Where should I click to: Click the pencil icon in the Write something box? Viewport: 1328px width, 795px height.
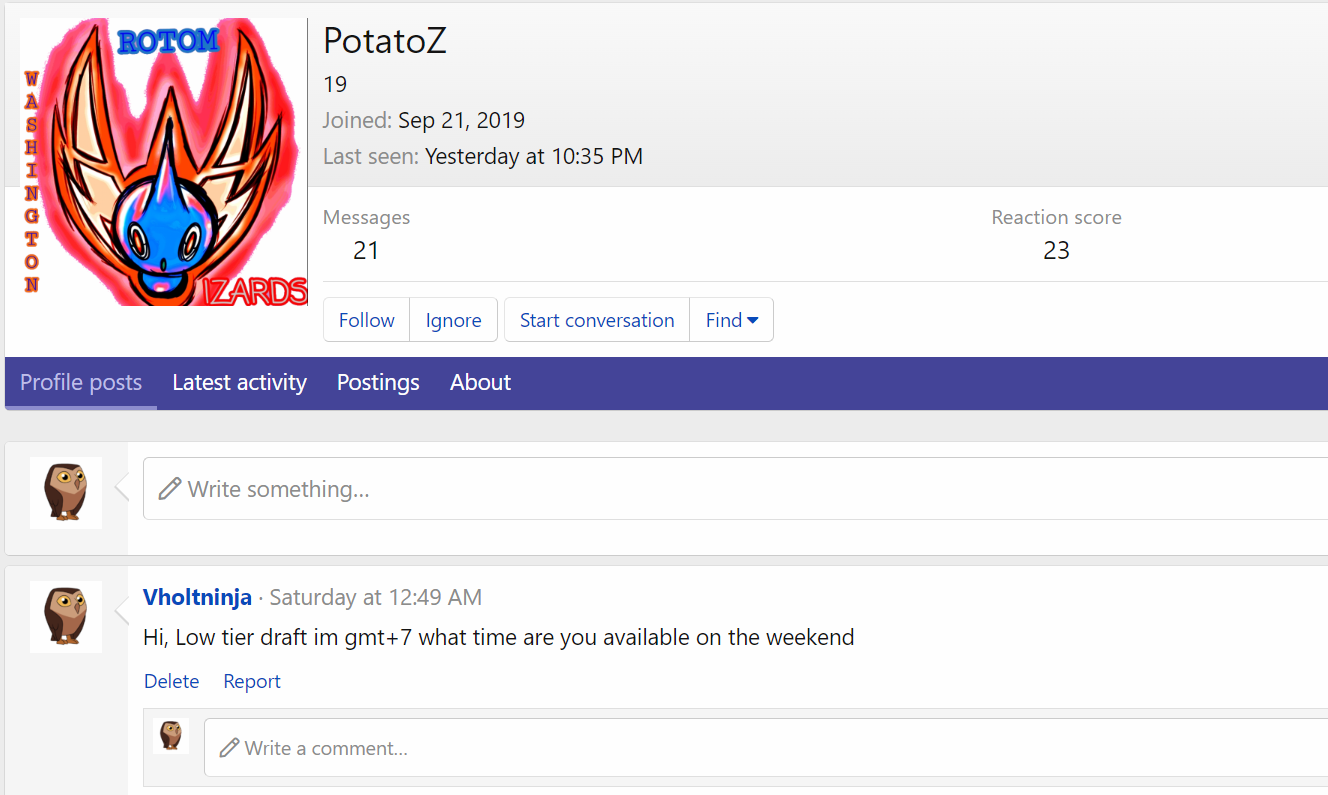[x=170, y=489]
